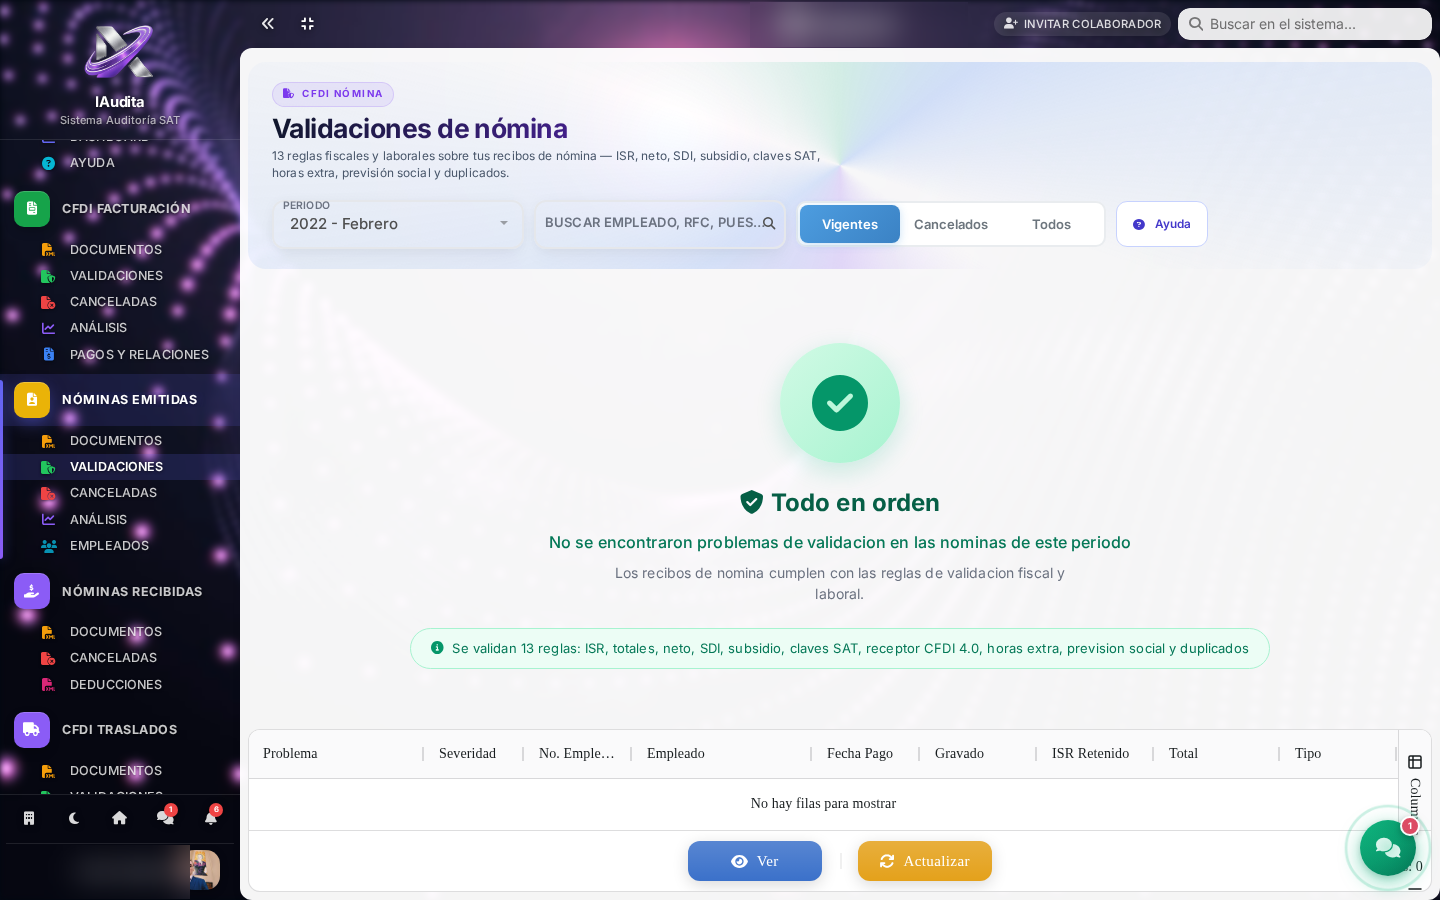Open the chat messages icon with badge
Screen dimensions: 1440x900
coord(165,817)
